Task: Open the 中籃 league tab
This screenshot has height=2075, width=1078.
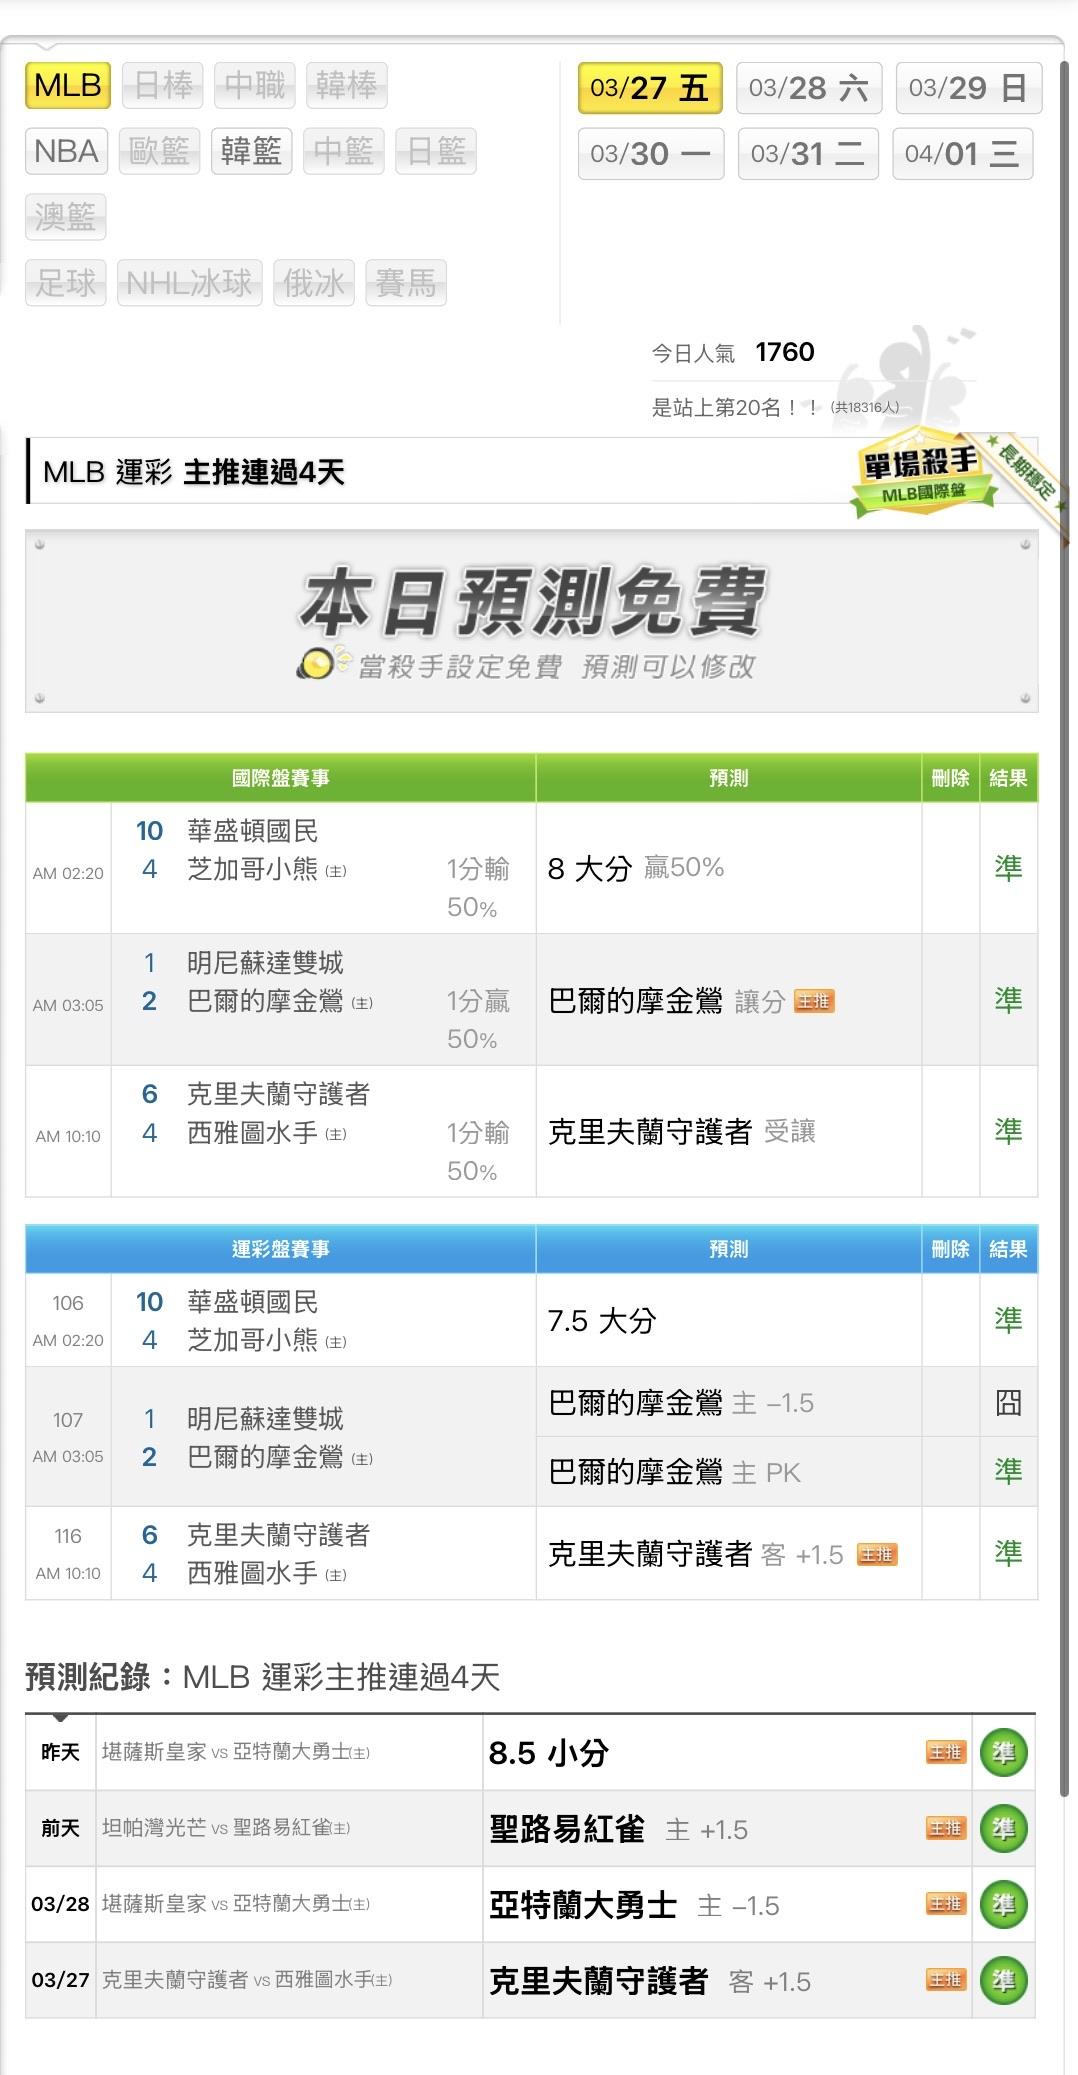Action: [x=343, y=151]
